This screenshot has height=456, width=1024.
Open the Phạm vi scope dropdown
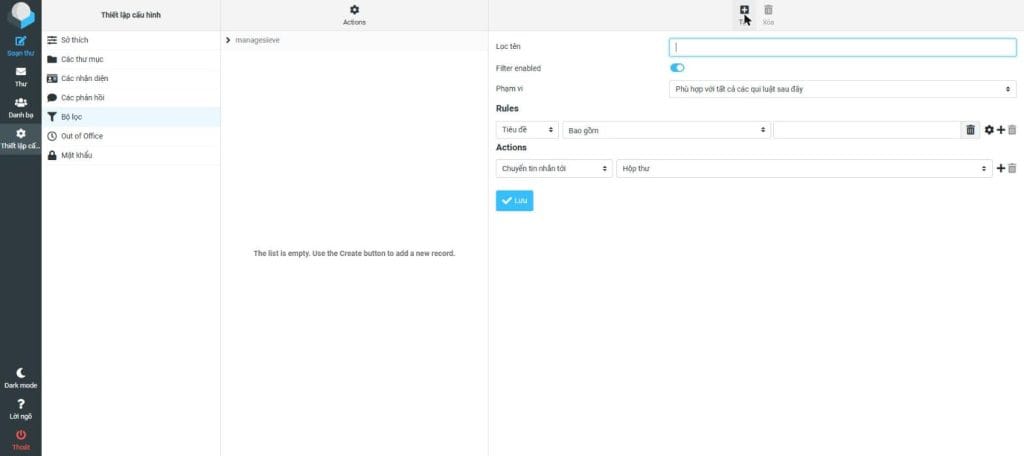pos(842,89)
